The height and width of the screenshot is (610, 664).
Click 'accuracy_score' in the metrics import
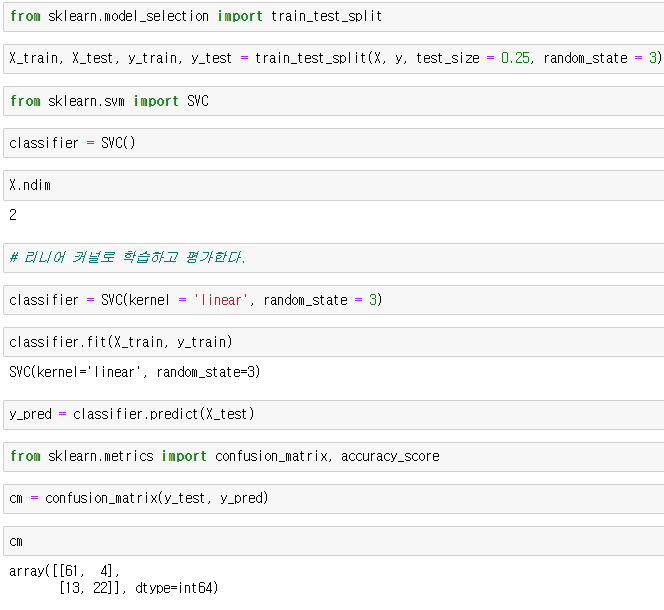click(x=390, y=456)
